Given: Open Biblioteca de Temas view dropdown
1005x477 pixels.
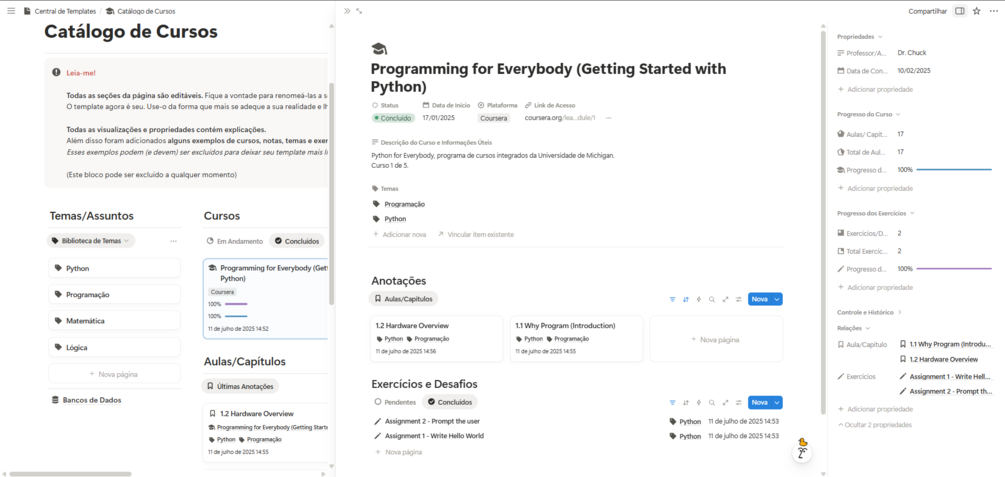Looking at the screenshot, I should pyautogui.click(x=91, y=241).
